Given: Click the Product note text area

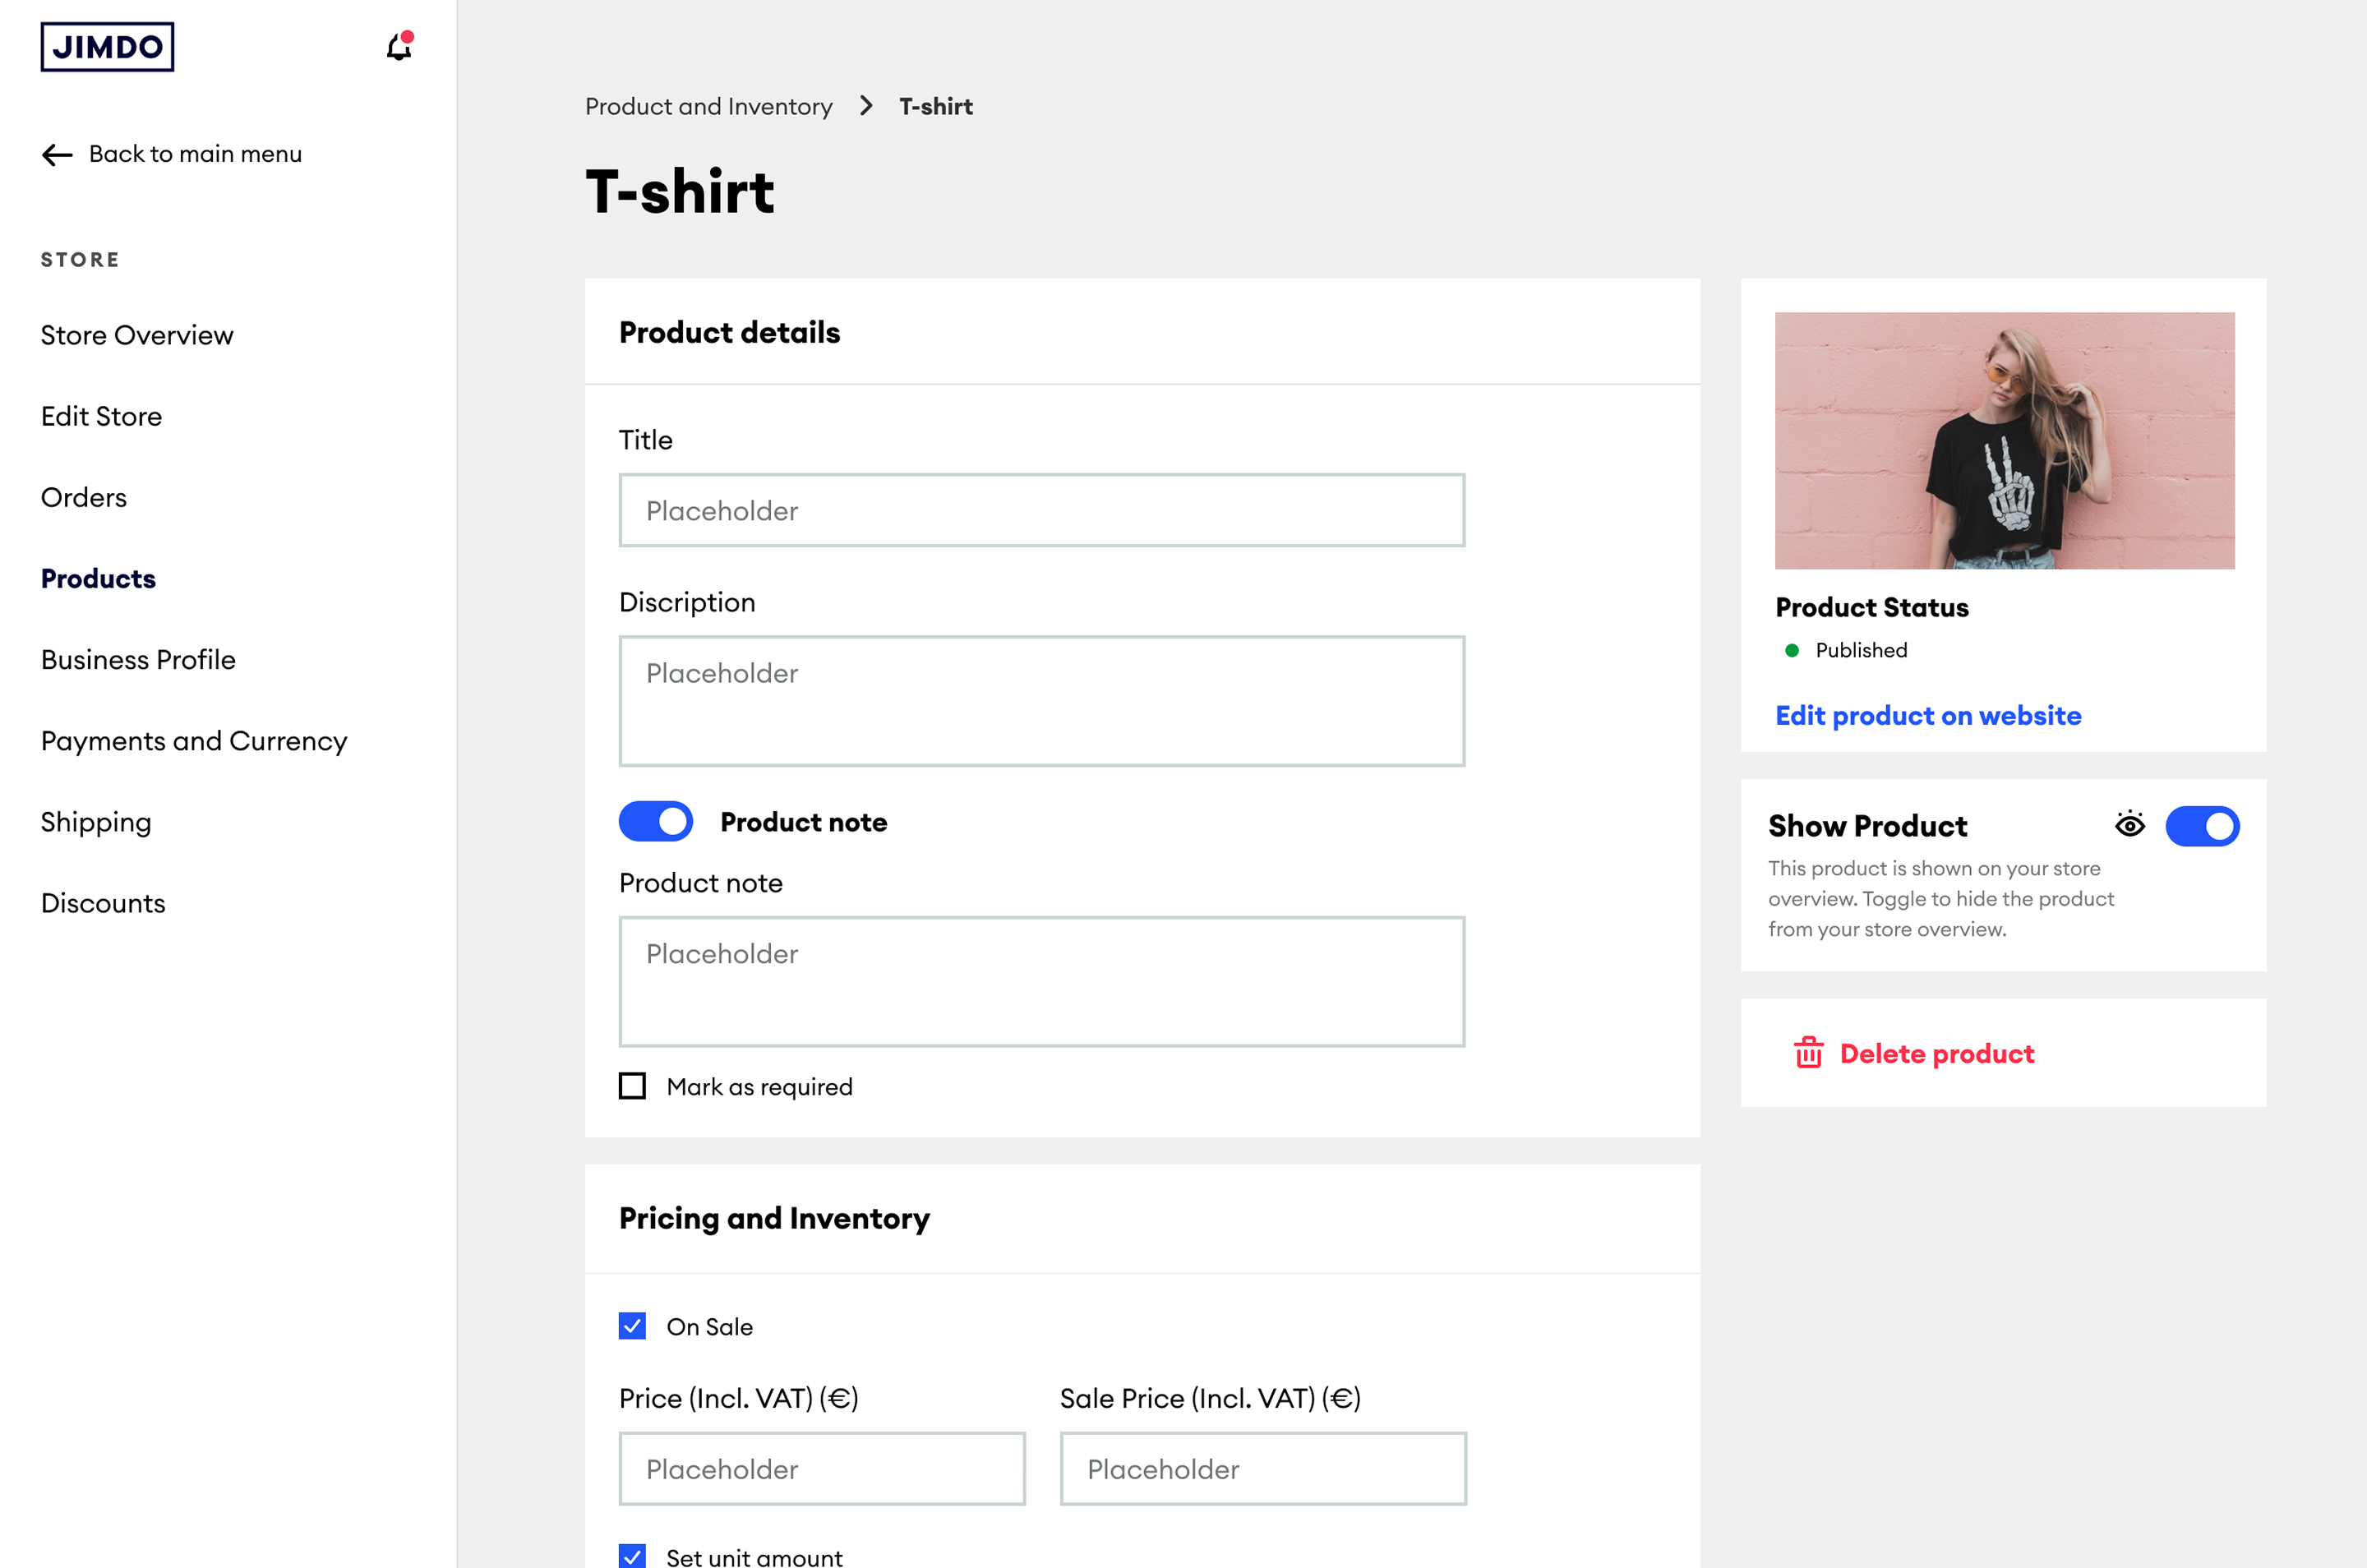Looking at the screenshot, I should (x=1042, y=982).
